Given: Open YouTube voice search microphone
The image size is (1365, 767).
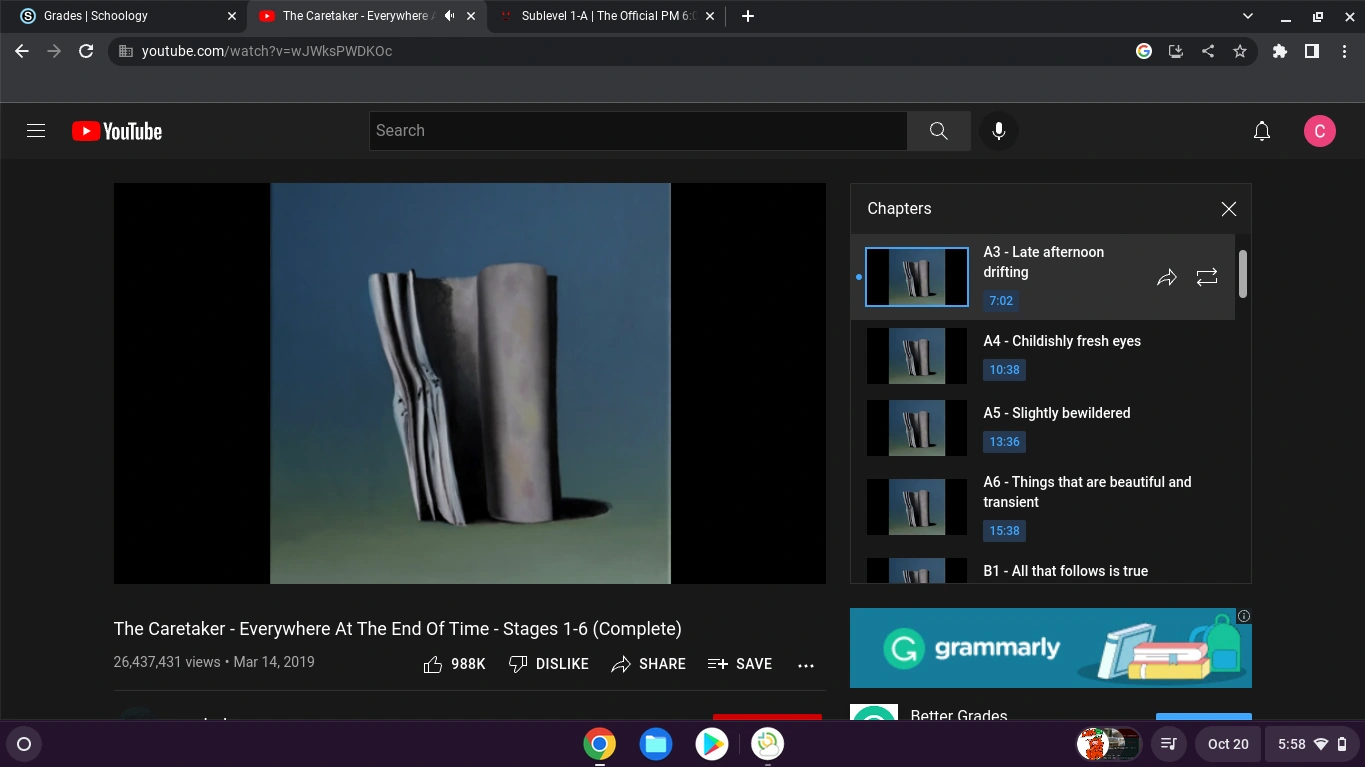Looking at the screenshot, I should coord(998,130).
